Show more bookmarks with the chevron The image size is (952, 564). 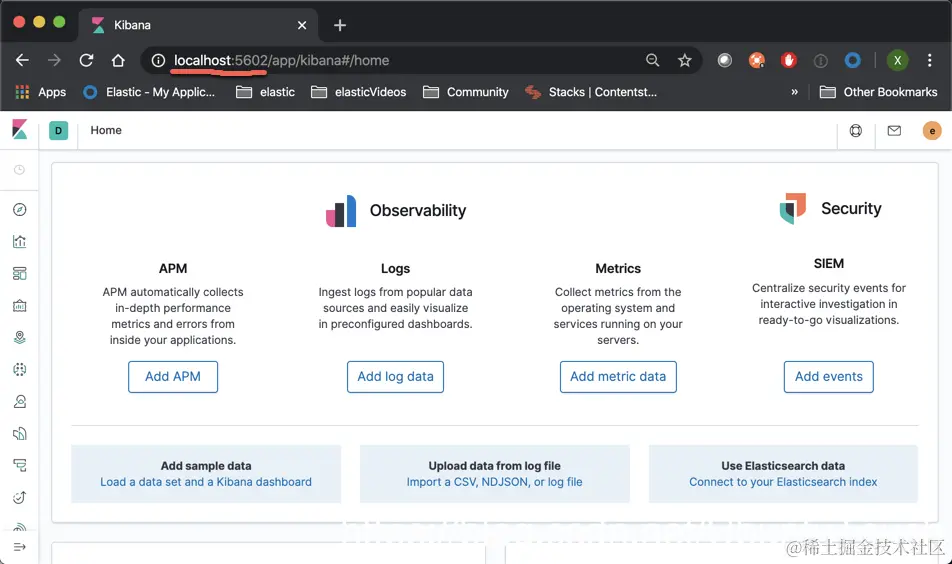(794, 92)
